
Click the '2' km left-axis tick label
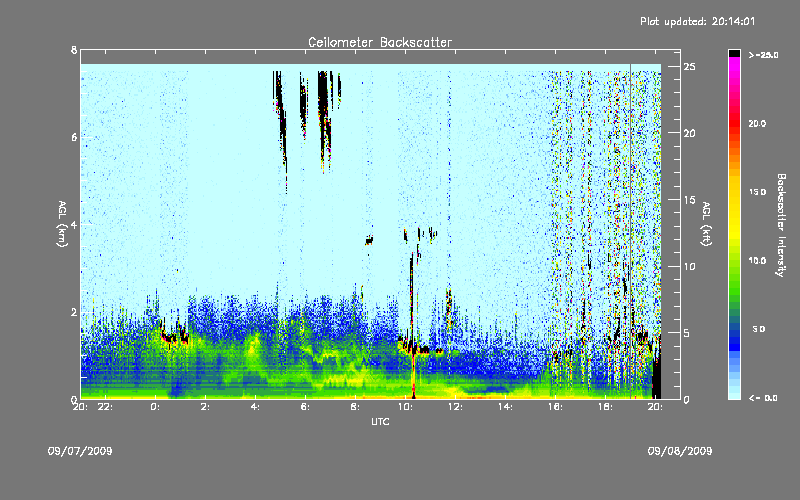(74, 312)
